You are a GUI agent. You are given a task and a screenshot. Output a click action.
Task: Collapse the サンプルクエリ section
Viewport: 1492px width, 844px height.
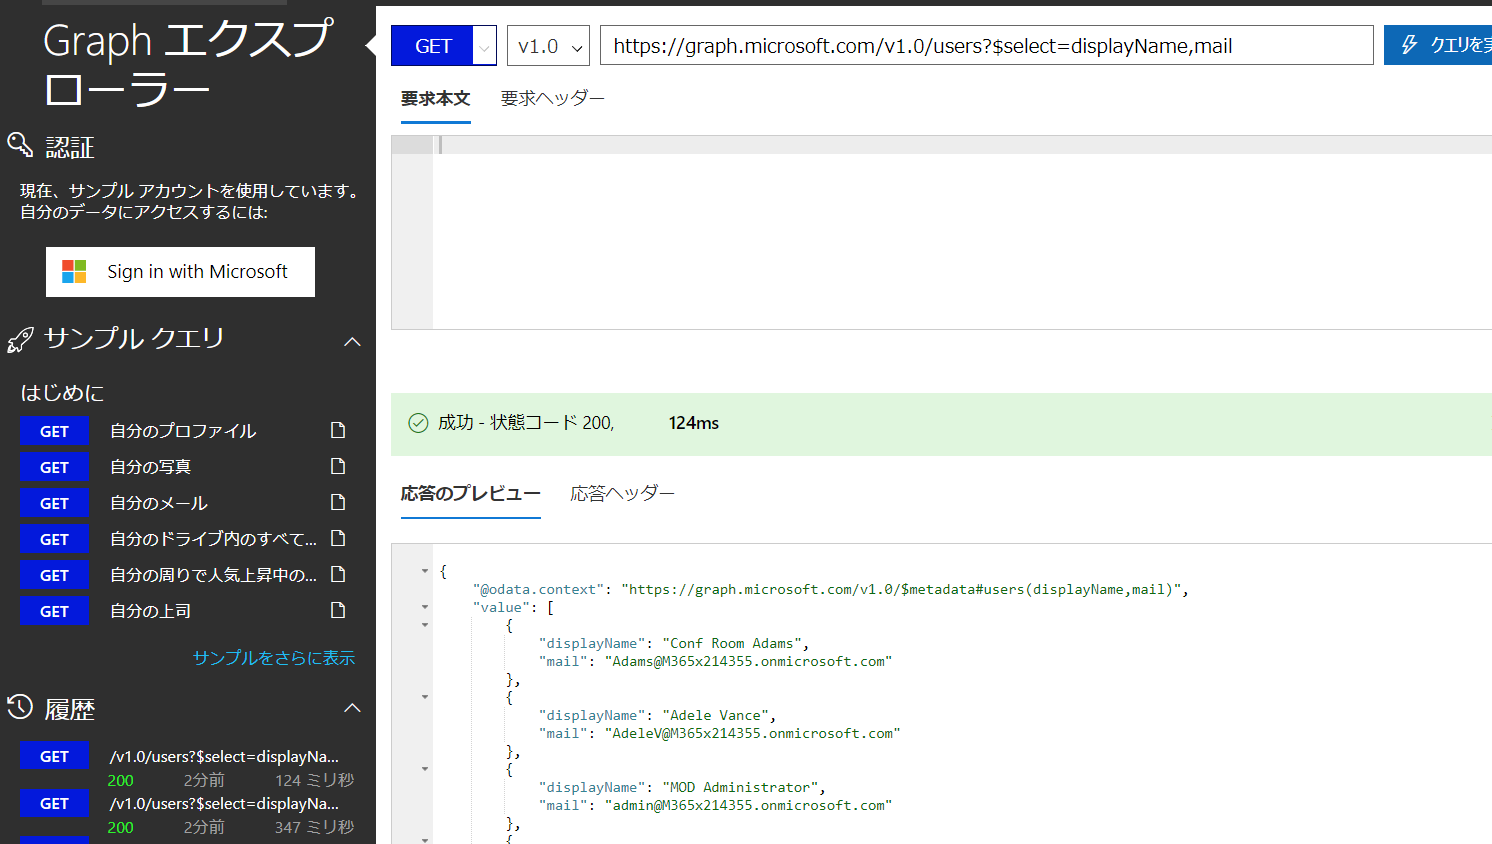coord(352,340)
